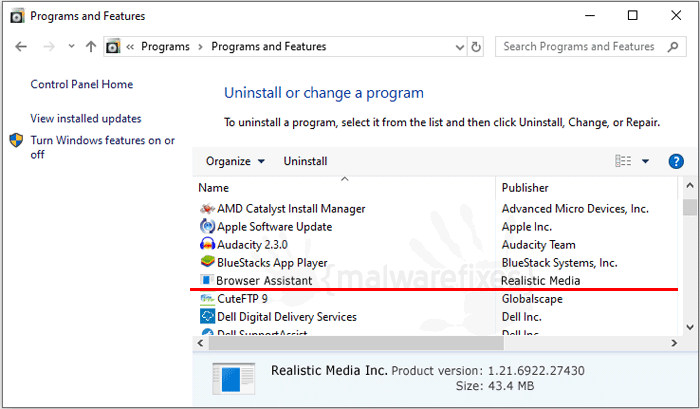
Task: Click the title bar Programs and Features icon
Action: [17, 16]
